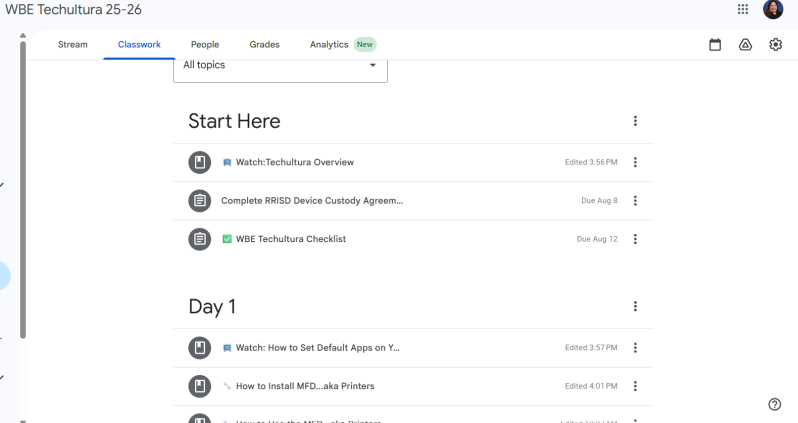Open the class Drive folder icon
The image size is (798, 423).
(745, 45)
